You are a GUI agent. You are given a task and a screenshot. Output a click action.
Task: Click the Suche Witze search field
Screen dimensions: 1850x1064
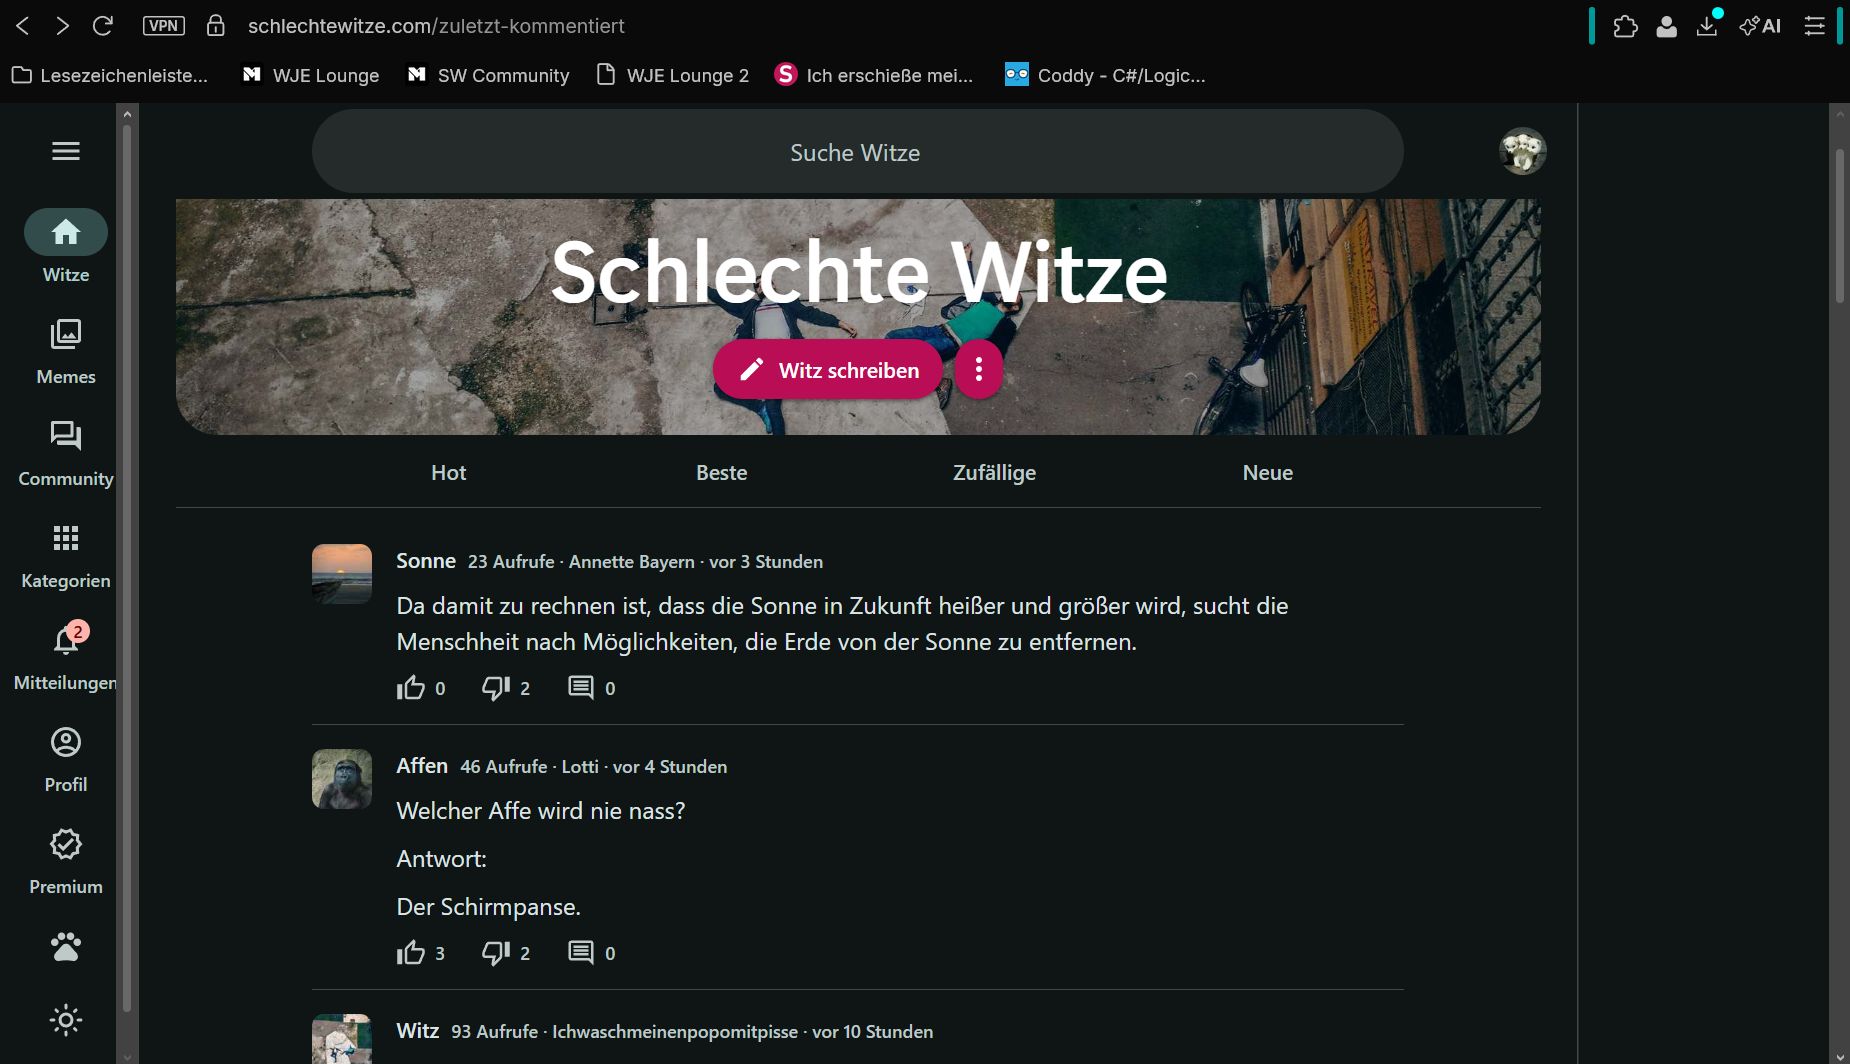tap(858, 152)
